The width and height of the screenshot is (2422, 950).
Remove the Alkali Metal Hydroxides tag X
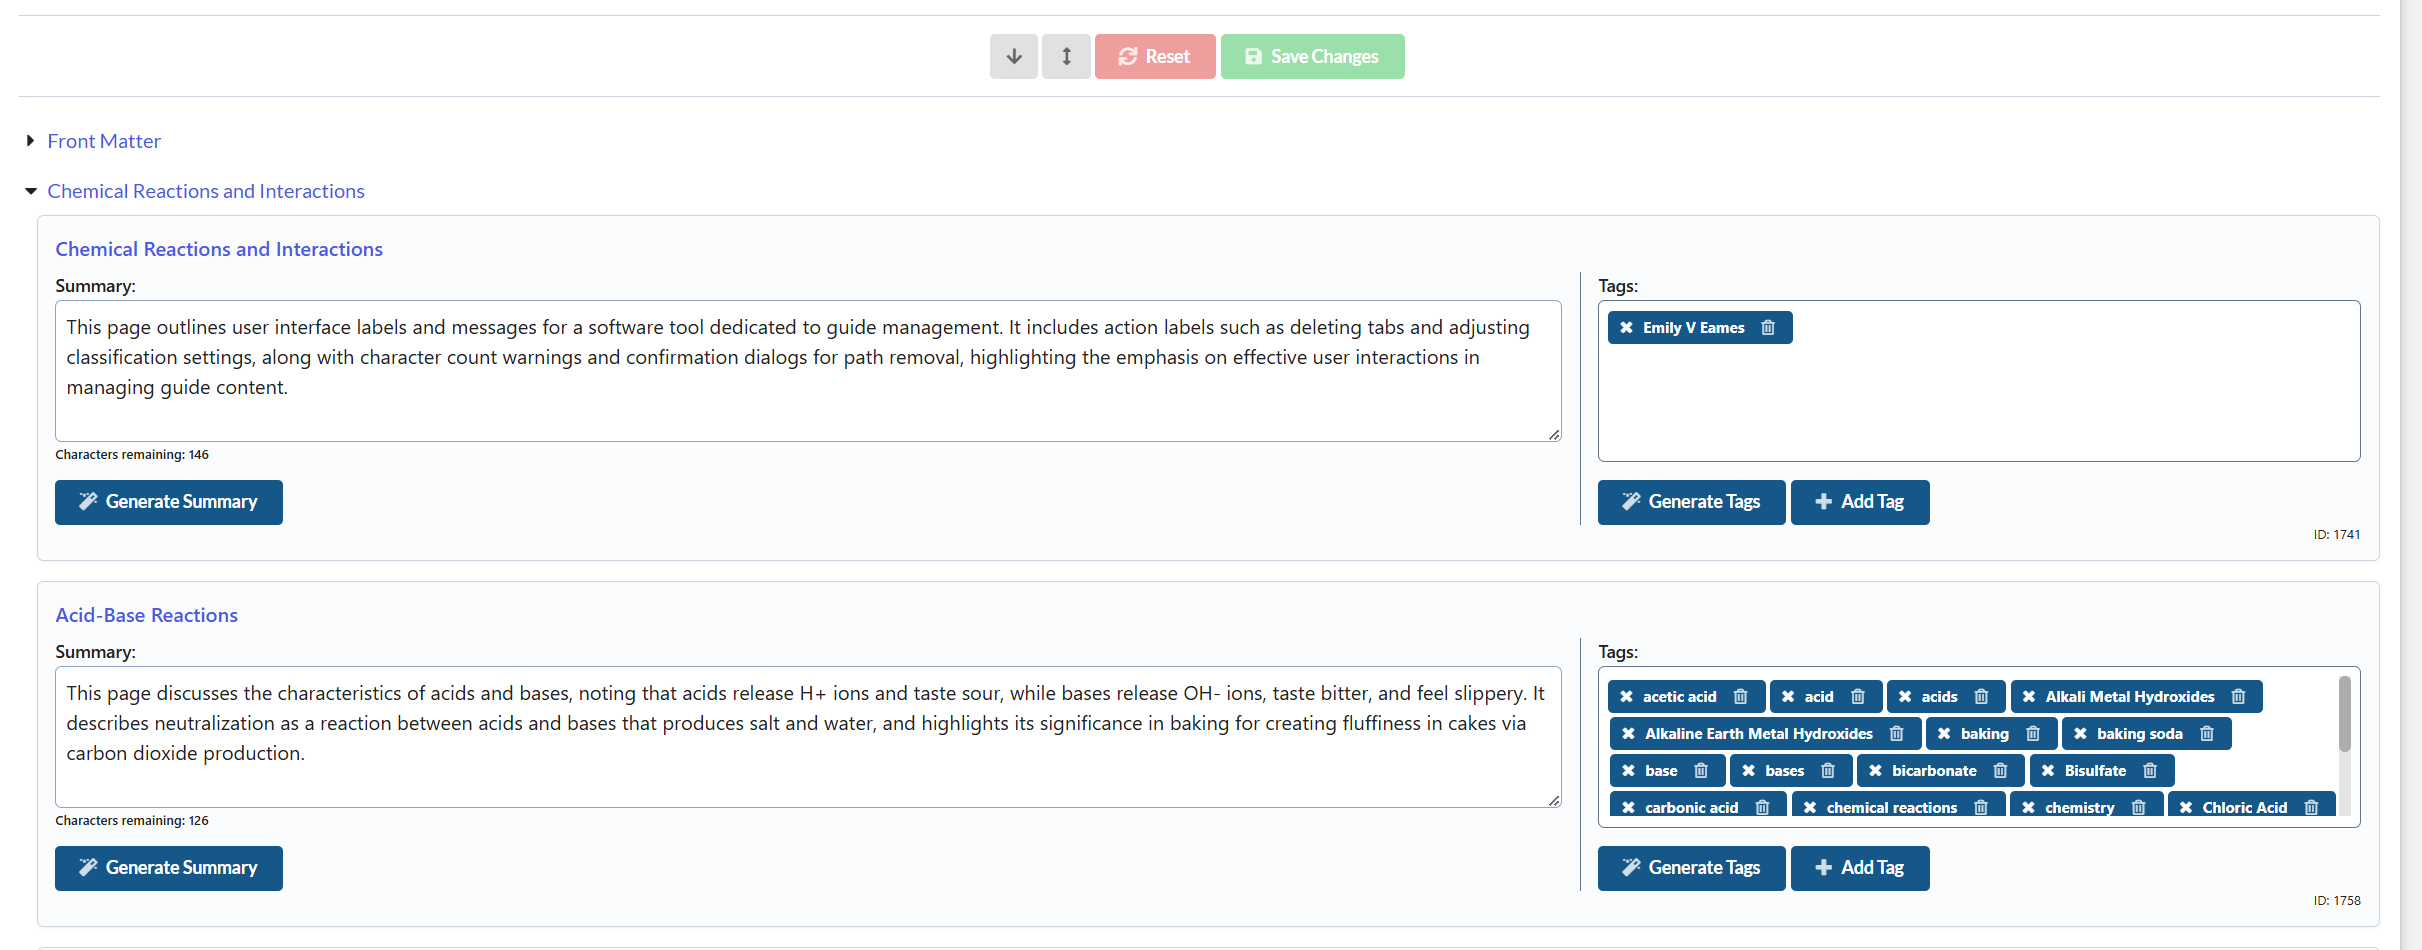2029,697
